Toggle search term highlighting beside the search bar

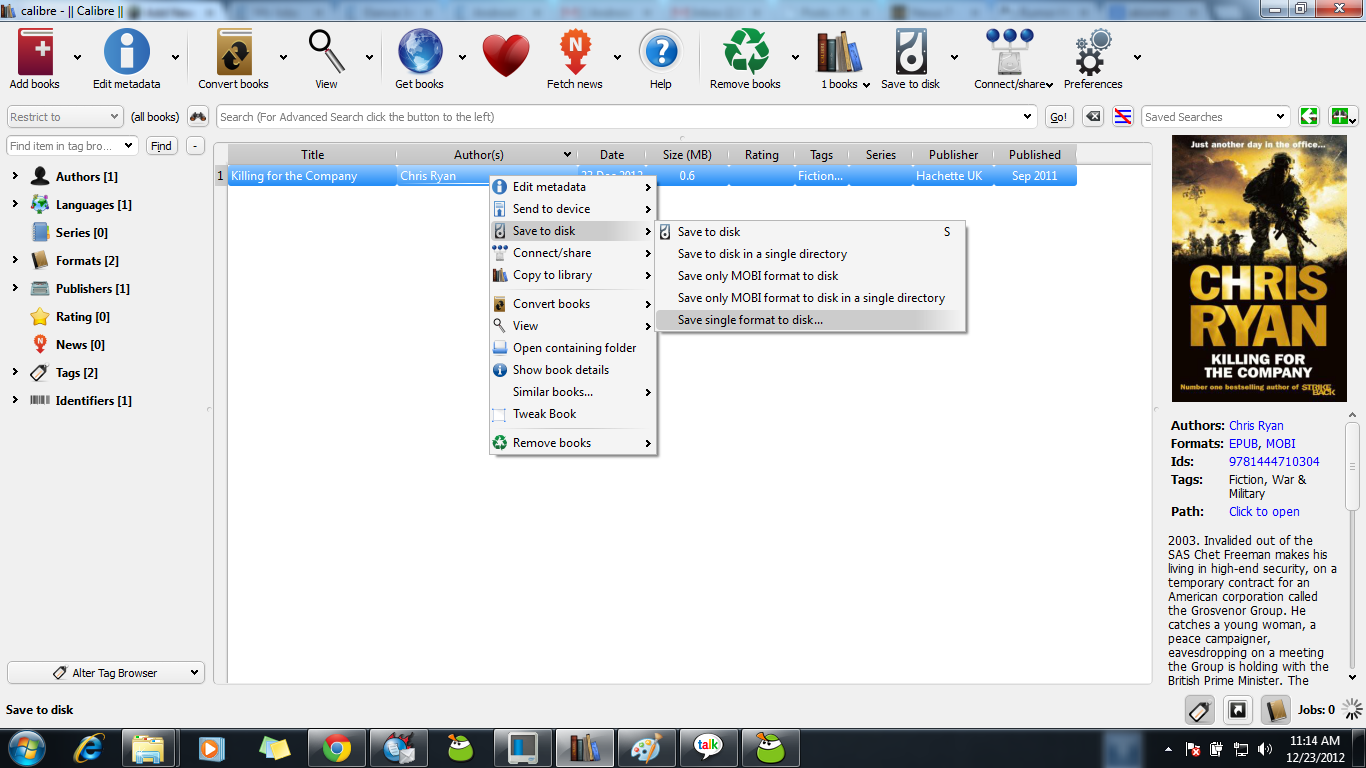pyautogui.click(x=1123, y=116)
